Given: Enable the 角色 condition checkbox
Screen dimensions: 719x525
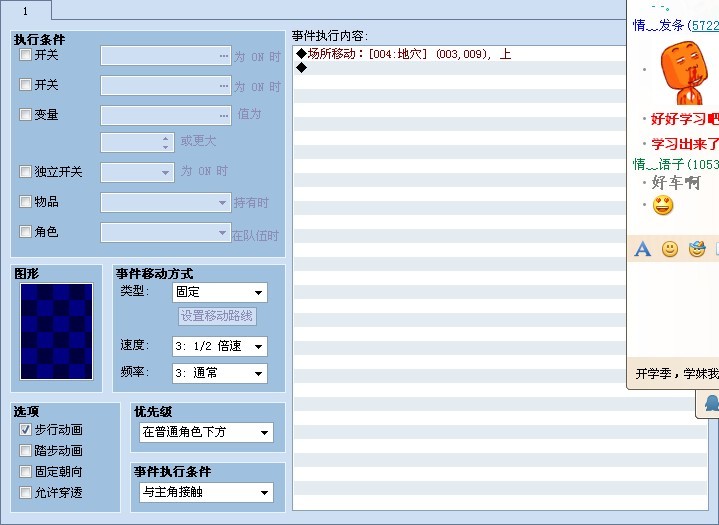Looking at the screenshot, I should pyautogui.click(x=25, y=232).
